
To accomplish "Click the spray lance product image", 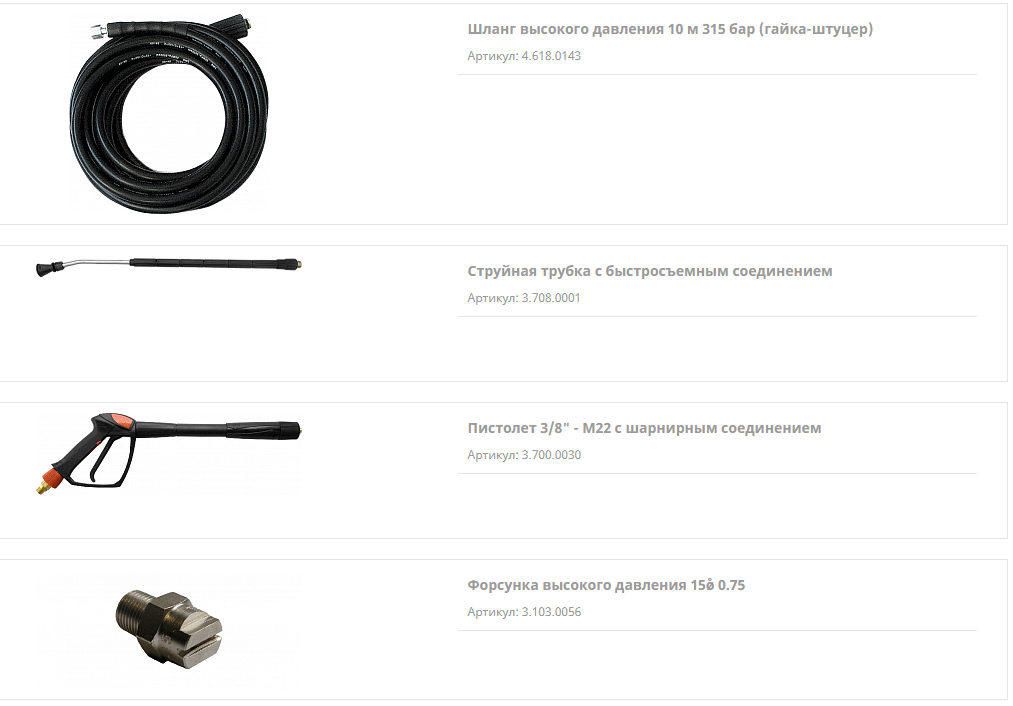I will pos(169,266).
